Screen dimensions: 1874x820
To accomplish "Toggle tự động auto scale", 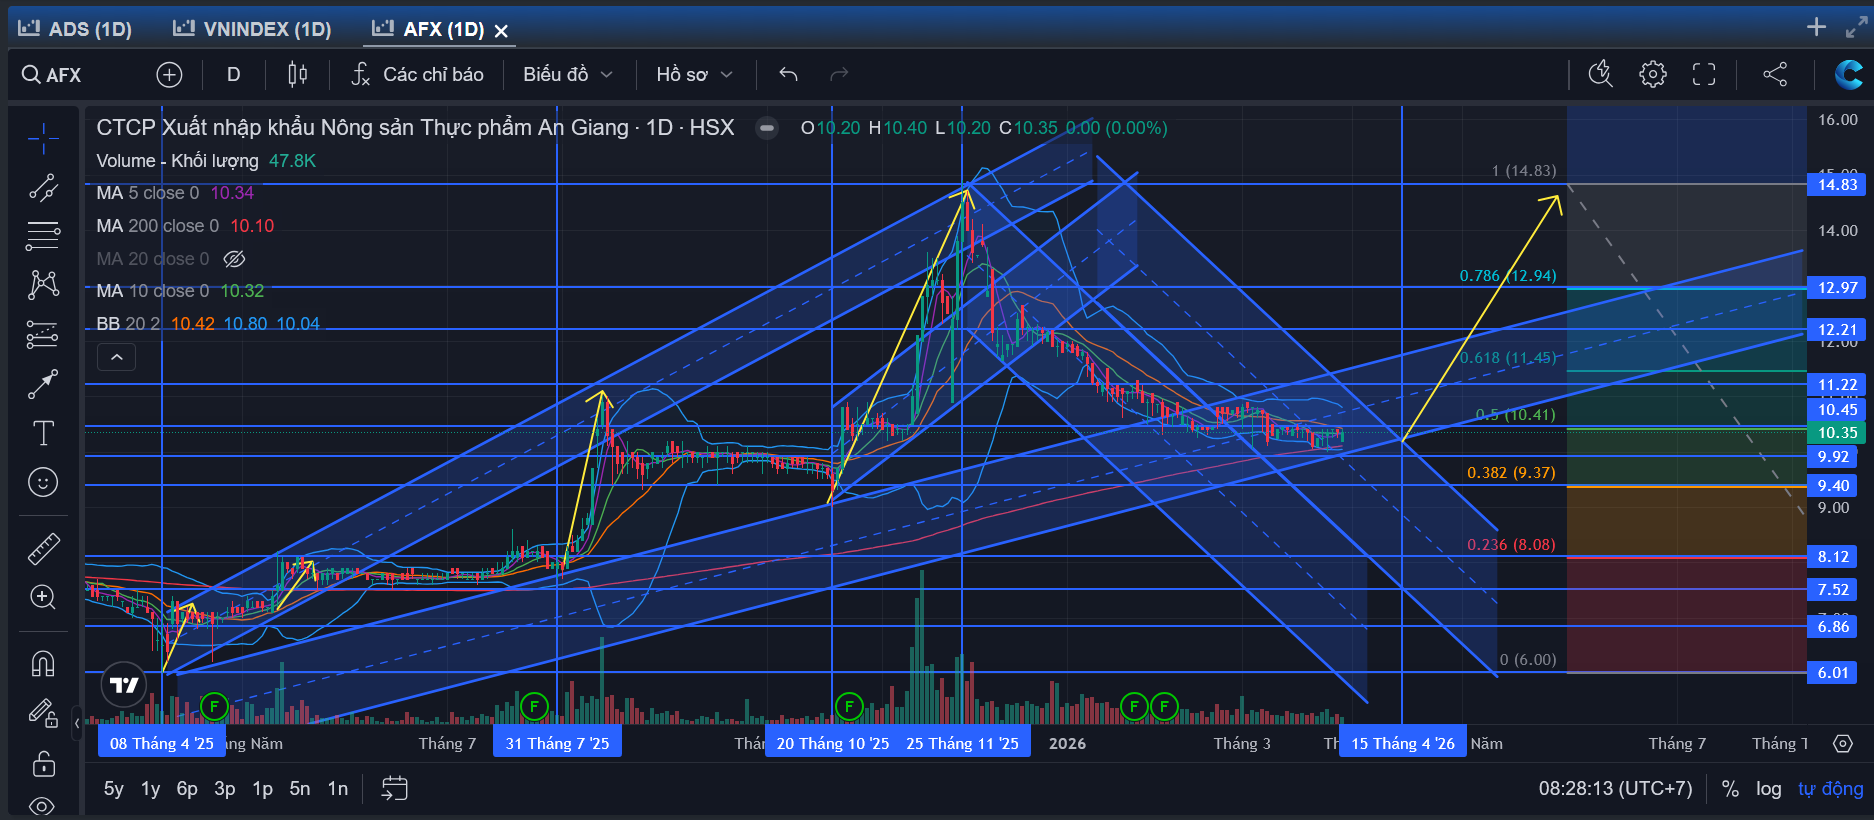I will coord(1830,789).
